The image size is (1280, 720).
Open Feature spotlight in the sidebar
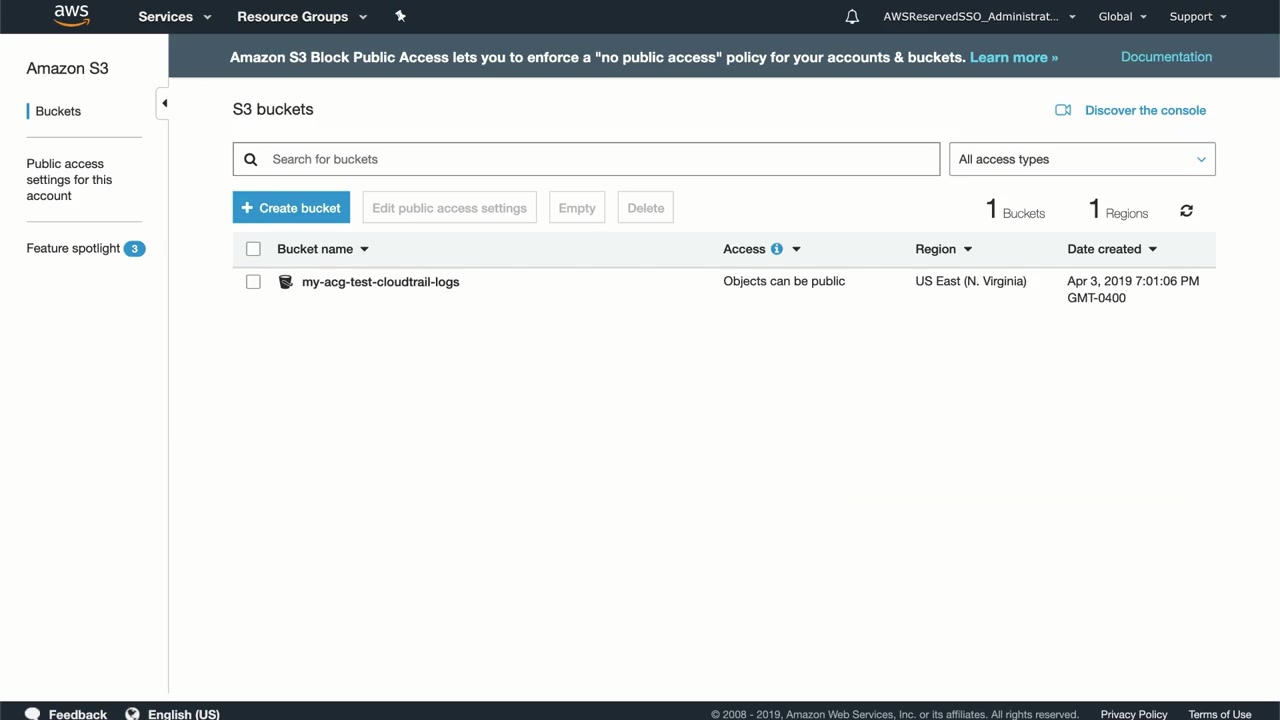click(x=73, y=248)
